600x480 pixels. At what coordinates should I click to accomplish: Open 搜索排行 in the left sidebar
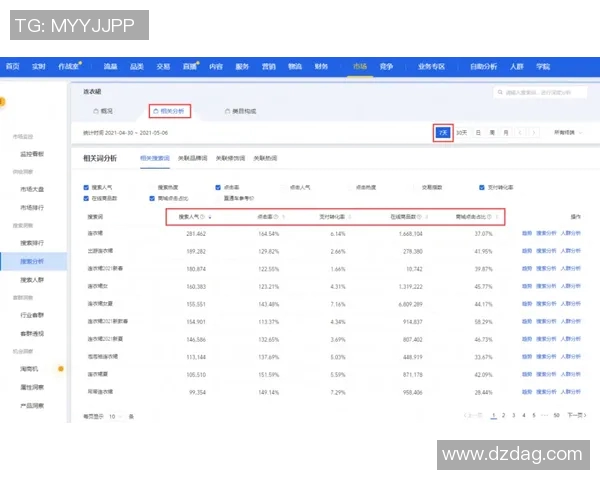32,242
